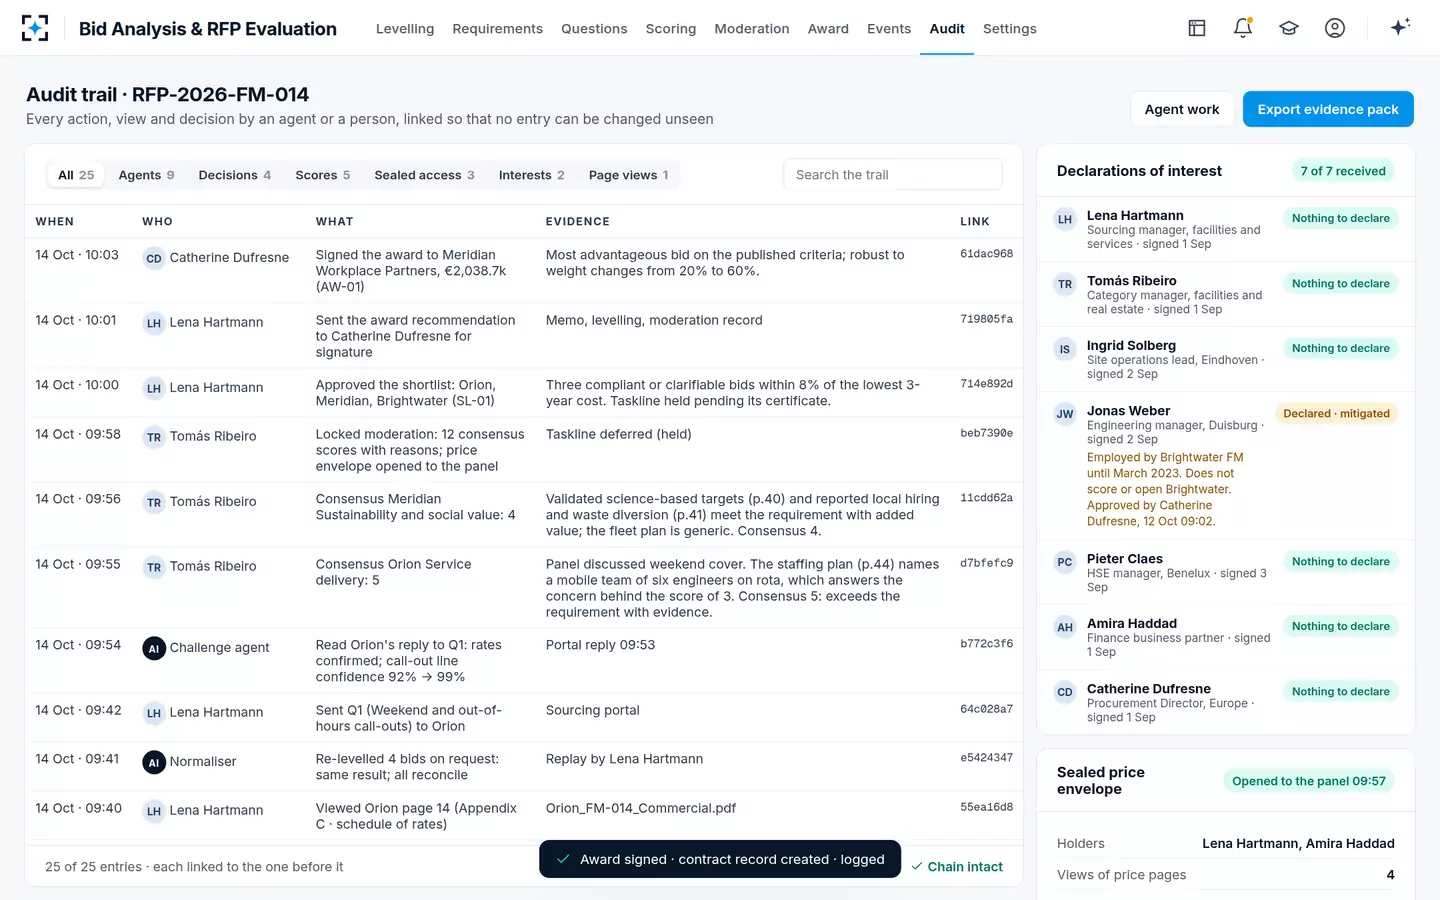Click Orion_FM-014_Commercial.pdf evidence
The height and width of the screenshot is (900, 1440).
[x=641, y=808]
